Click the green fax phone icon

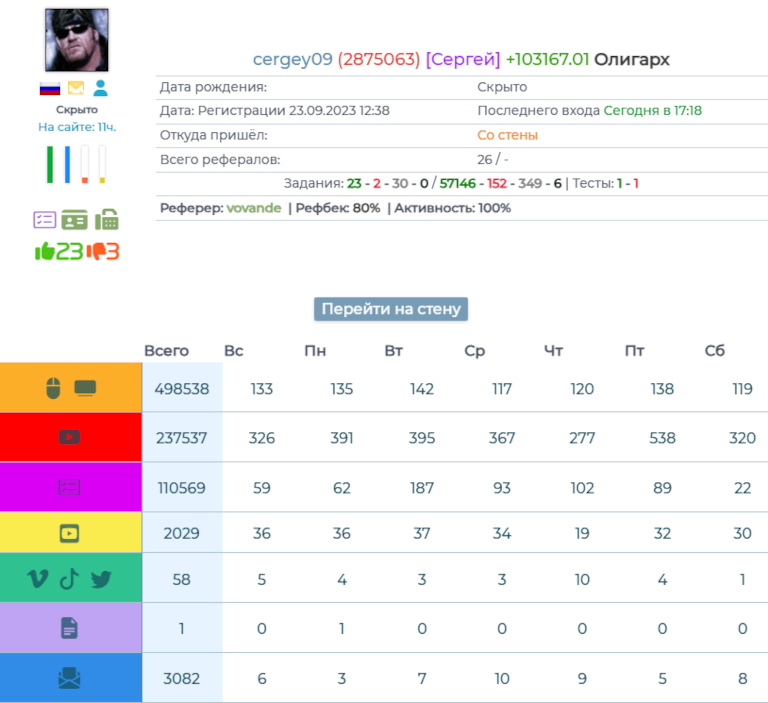point(106,219)
